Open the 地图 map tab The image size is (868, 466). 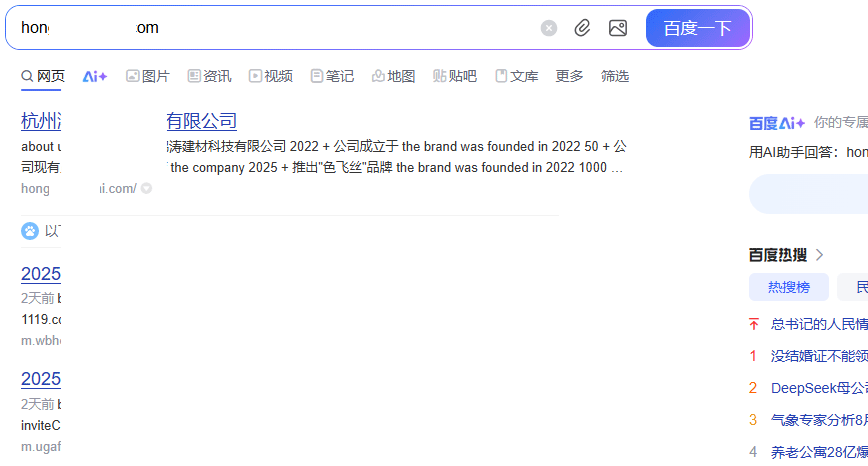(x=393, y=76)
